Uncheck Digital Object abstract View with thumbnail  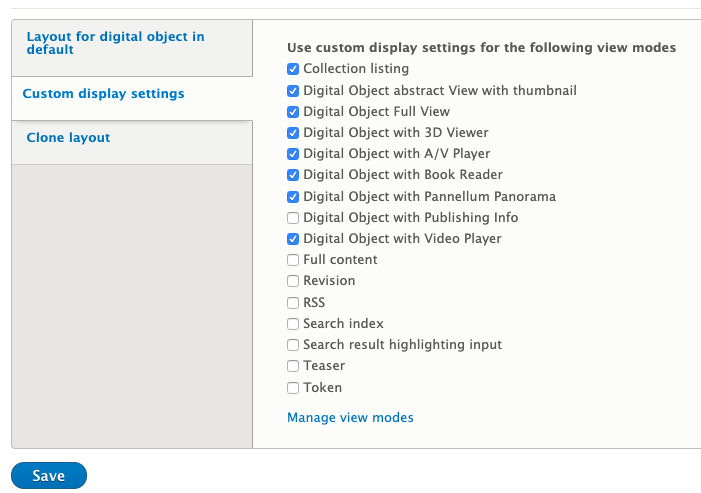pyautogui.click(x=293, y=91)
